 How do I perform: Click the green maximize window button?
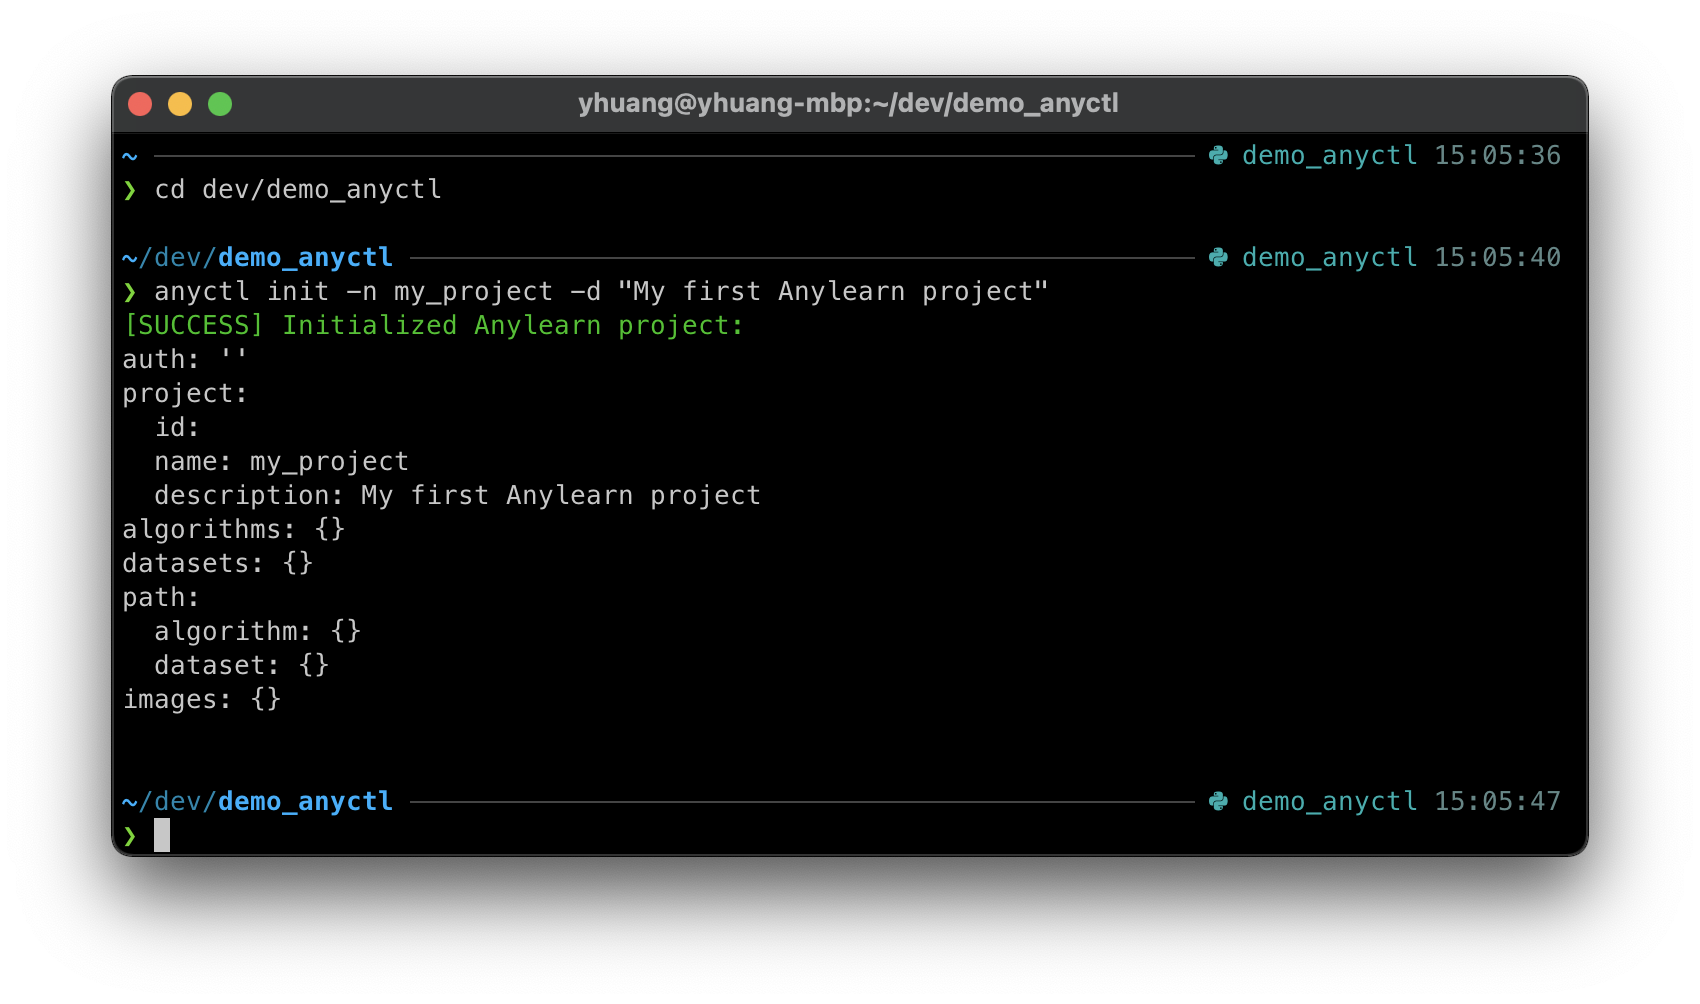click(x=220, y=104)
